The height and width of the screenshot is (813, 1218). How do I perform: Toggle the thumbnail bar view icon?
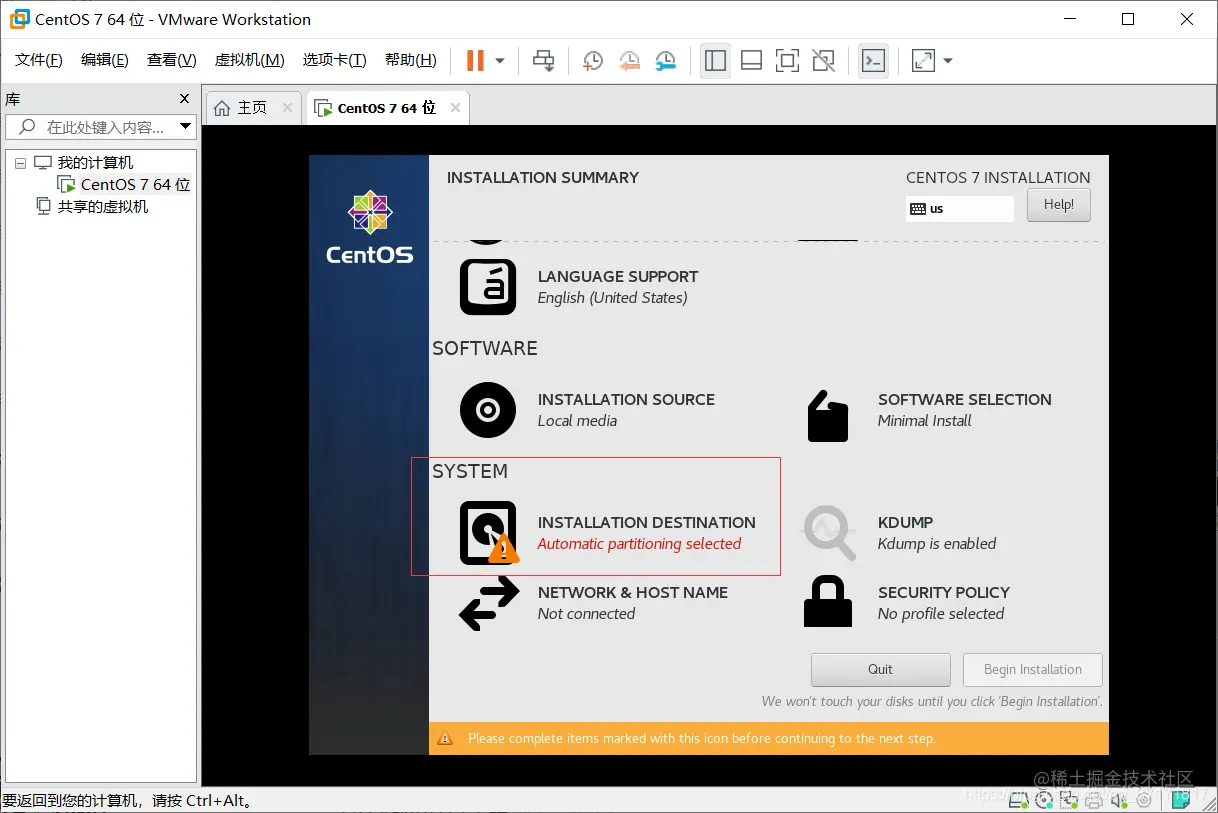coord(751,61)
